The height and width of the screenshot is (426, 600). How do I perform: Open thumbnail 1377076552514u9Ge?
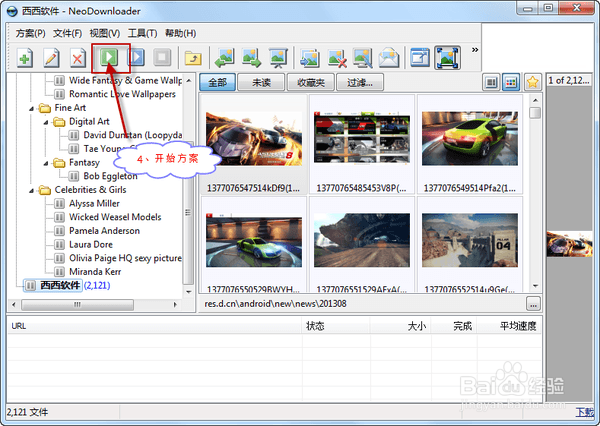point(470,240)
